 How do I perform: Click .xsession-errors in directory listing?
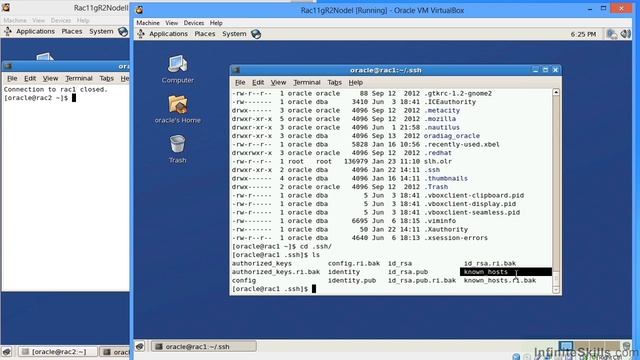[456, 238]
